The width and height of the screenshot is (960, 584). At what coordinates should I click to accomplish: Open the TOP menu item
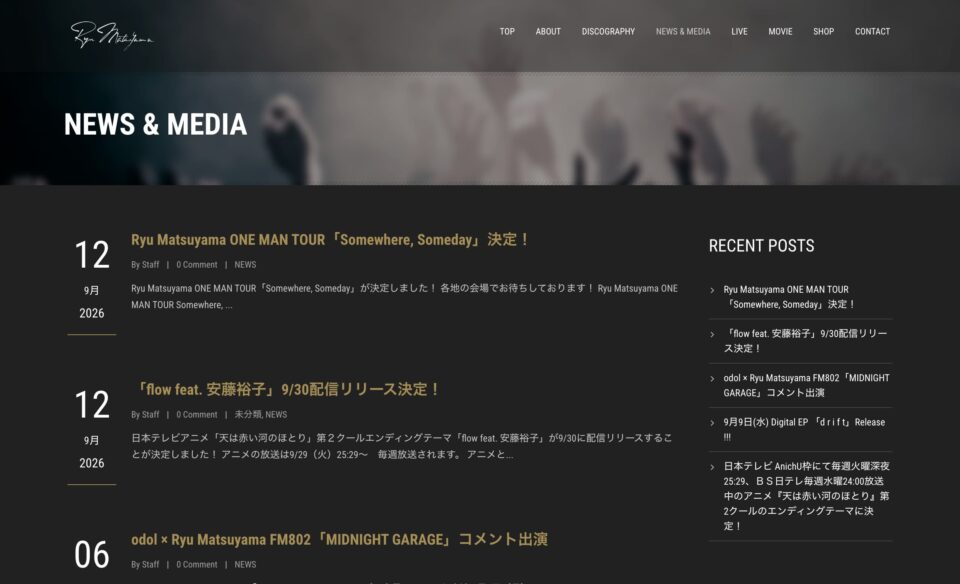[x=507, y=31]
